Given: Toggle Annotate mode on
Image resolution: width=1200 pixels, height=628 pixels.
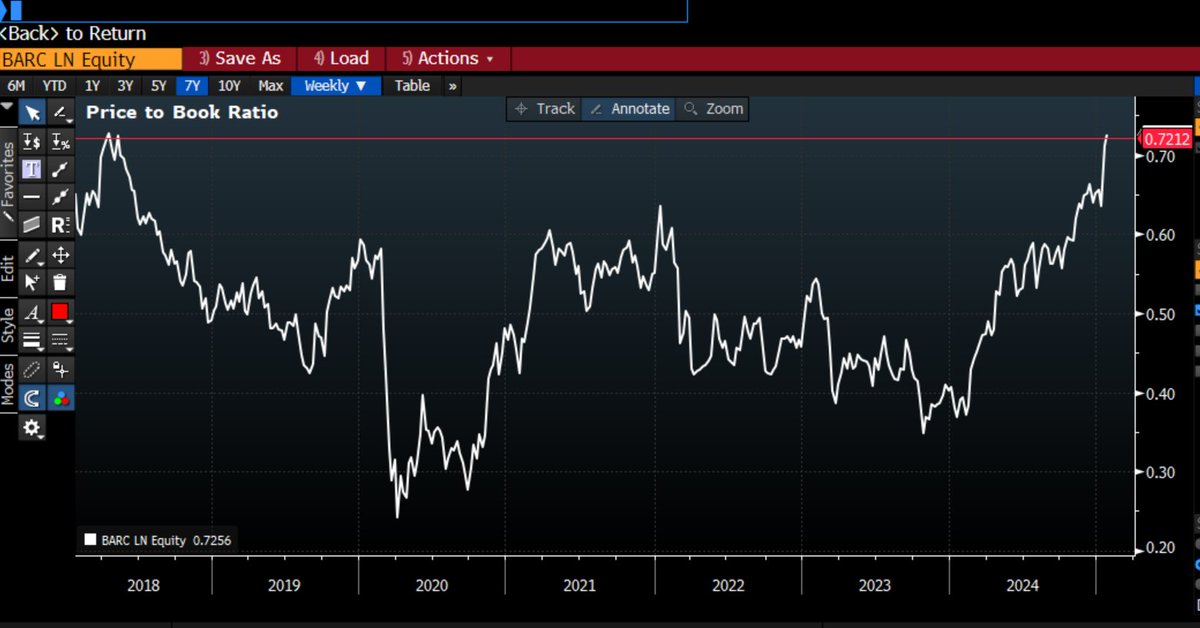Looking at the screenshot, I should click(x=628, y=108).
